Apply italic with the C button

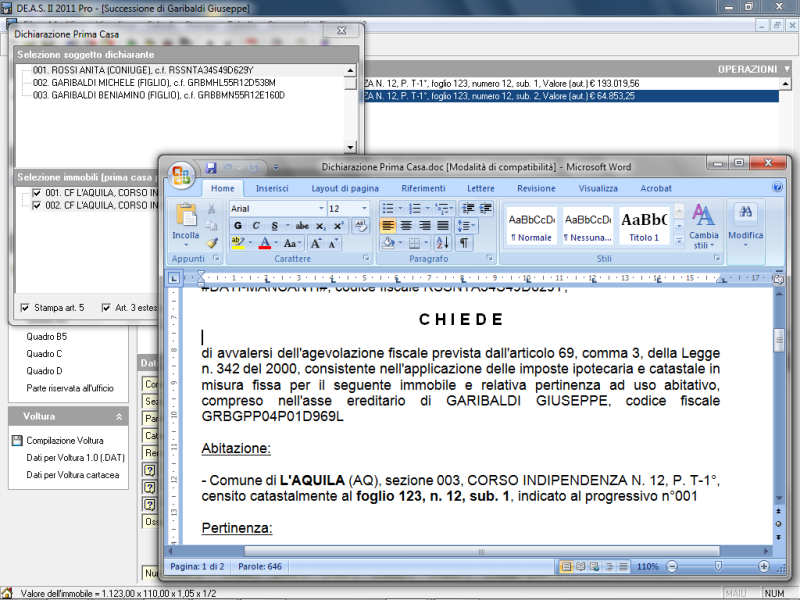point(256,226)
